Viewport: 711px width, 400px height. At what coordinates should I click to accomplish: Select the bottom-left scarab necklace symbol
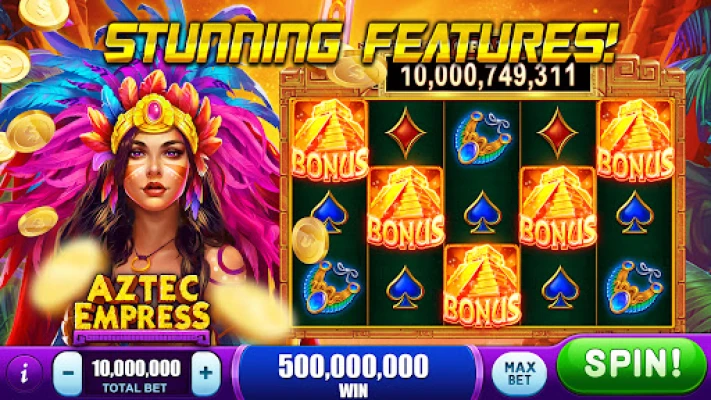(x=332, y=287)
